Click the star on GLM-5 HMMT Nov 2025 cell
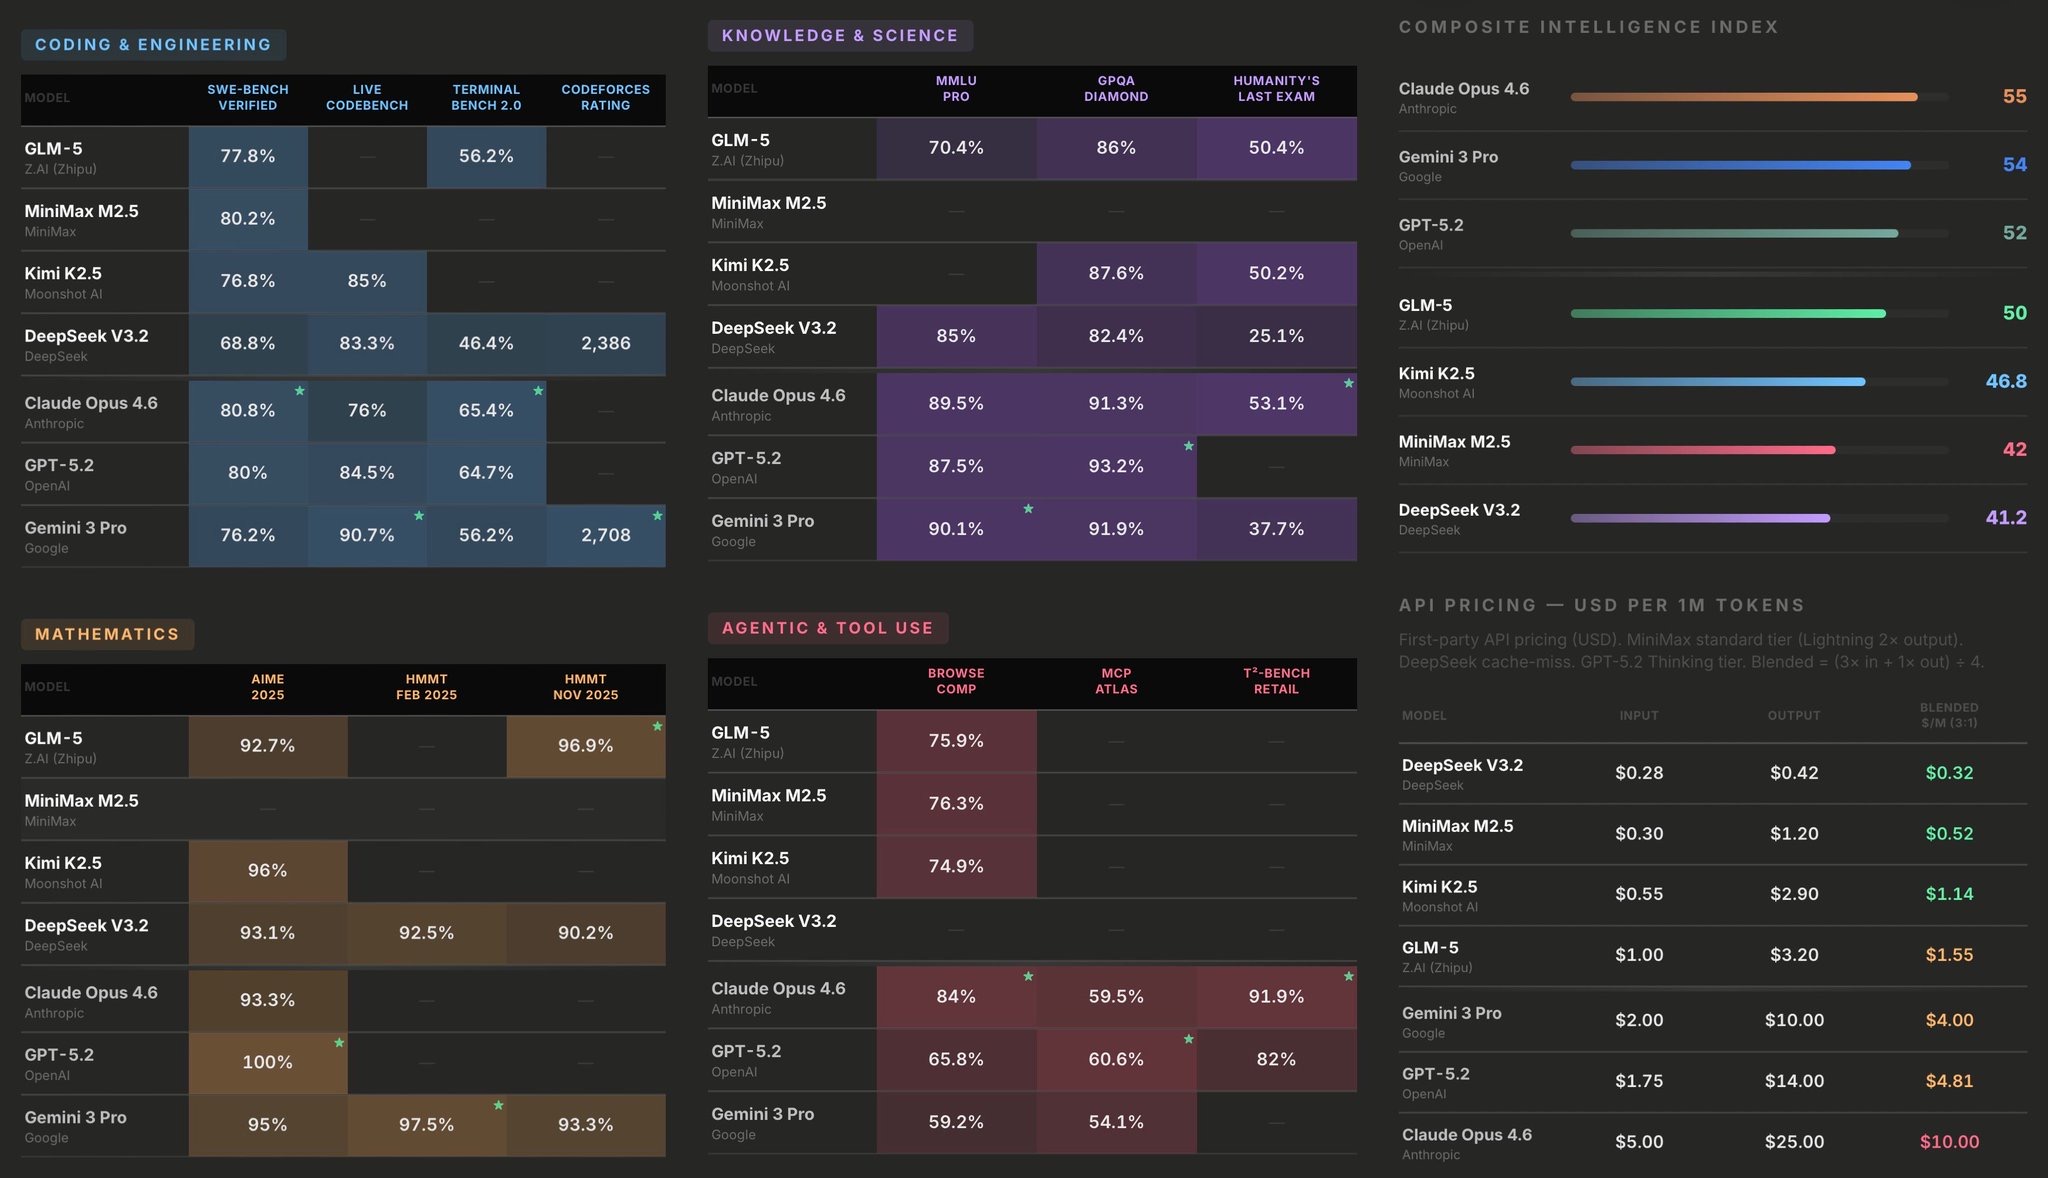 point(657,727)
